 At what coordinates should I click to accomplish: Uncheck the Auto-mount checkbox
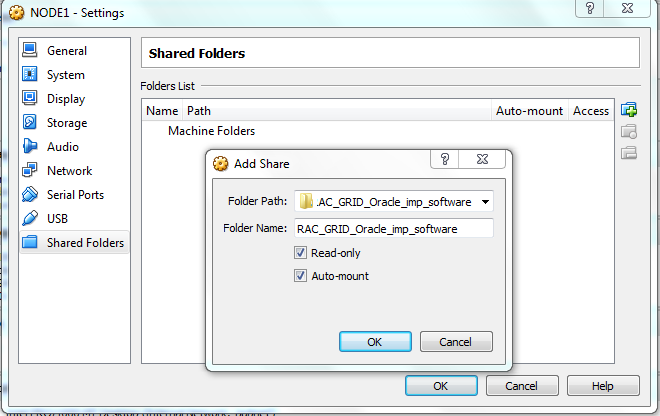coord(300,276)
